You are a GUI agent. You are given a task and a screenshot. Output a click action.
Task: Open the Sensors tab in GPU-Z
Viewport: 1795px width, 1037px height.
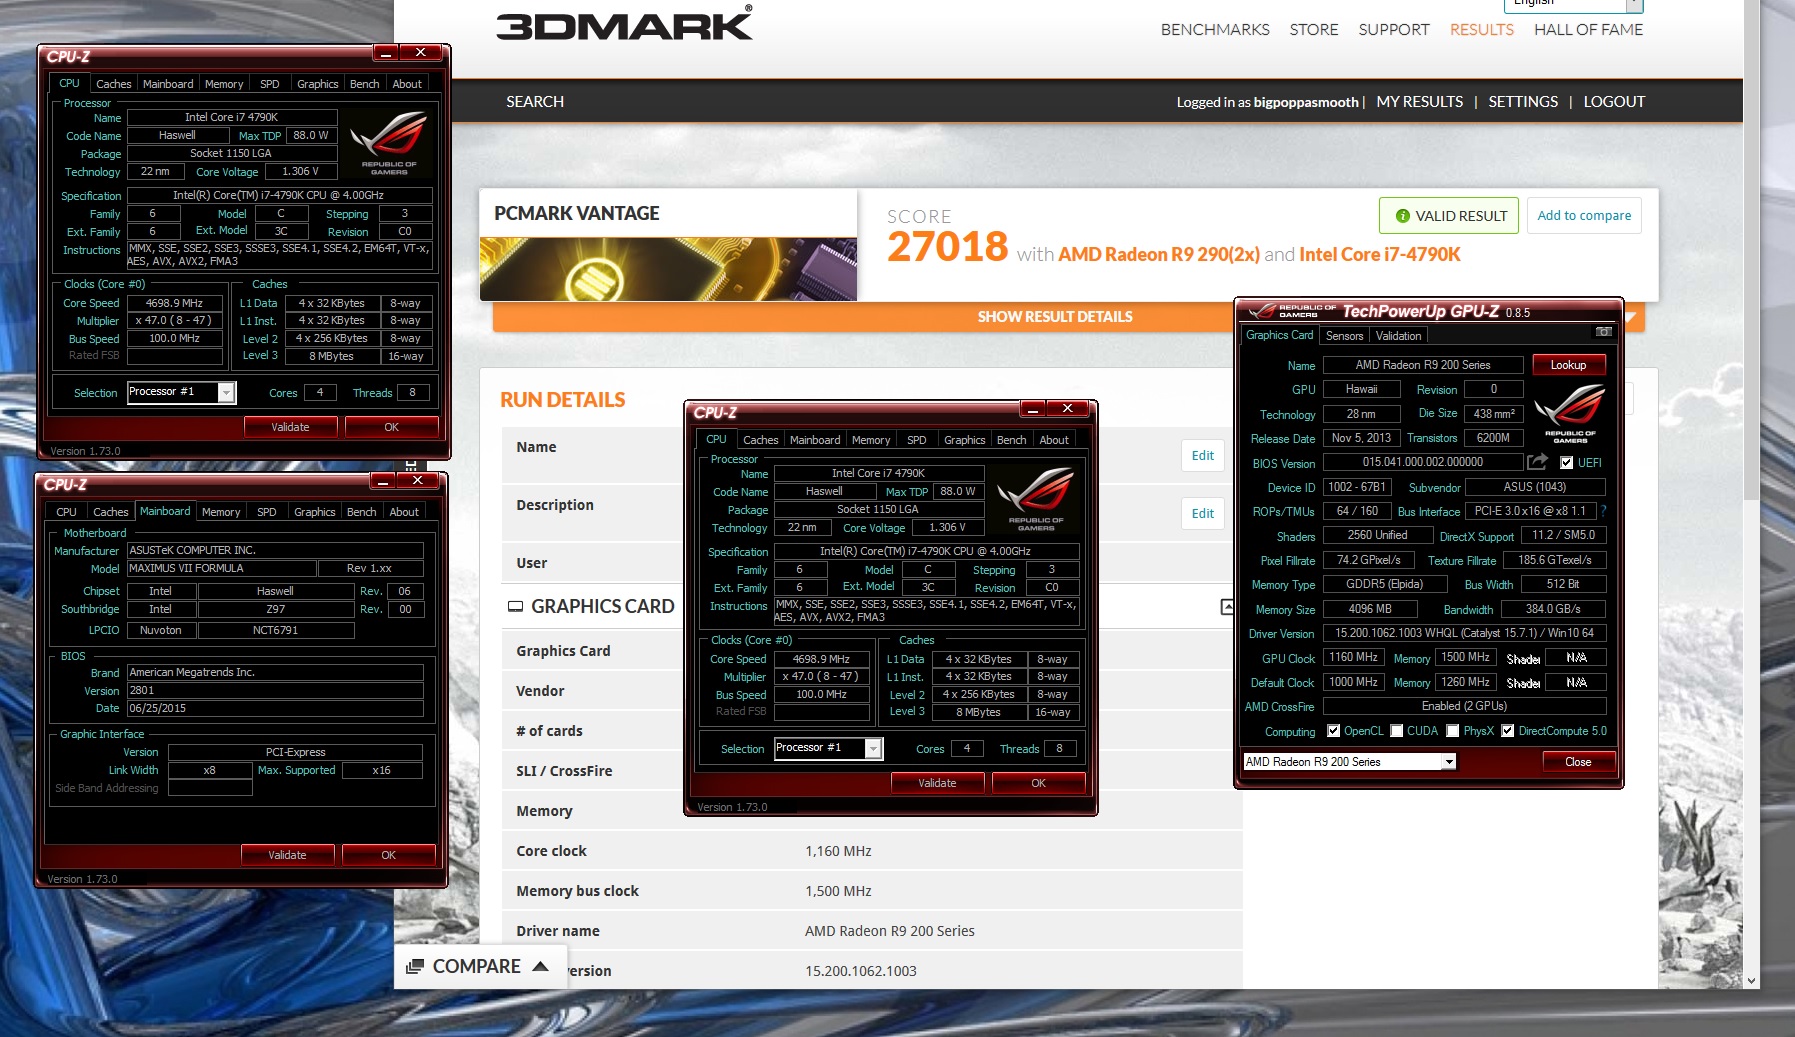click(1344, 336)
